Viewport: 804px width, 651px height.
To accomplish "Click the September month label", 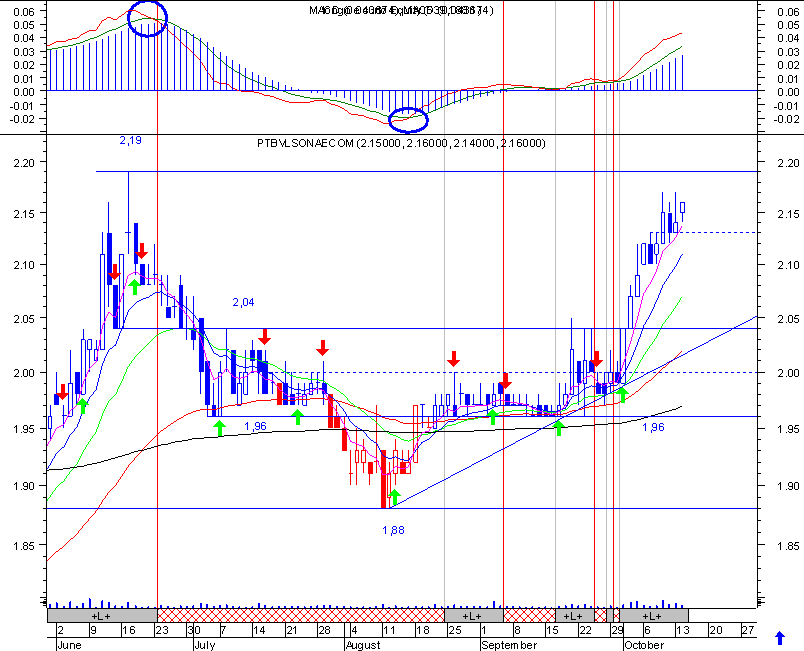I will click(x=509, y=645).
